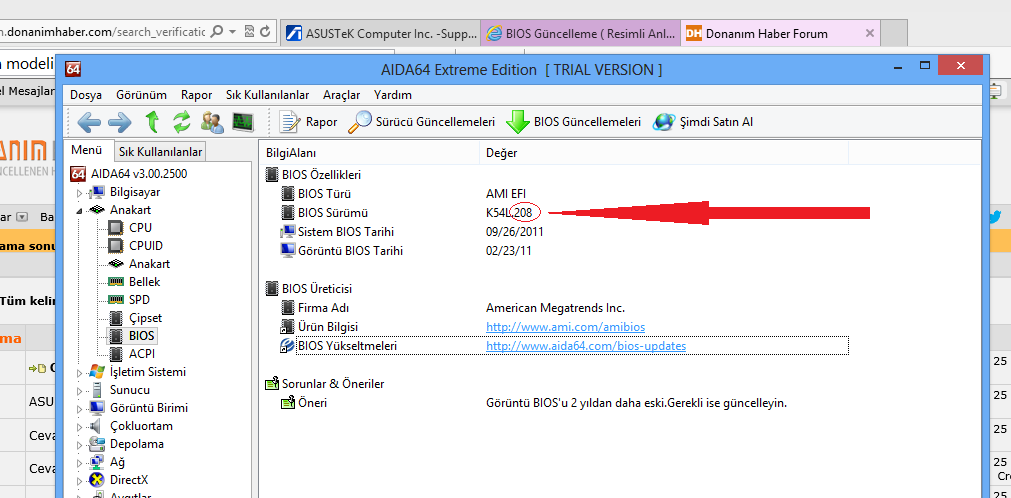
Task: Click Şimdi Satın Al purchase button
Action: pyautogui.click(x=703, y=121)
